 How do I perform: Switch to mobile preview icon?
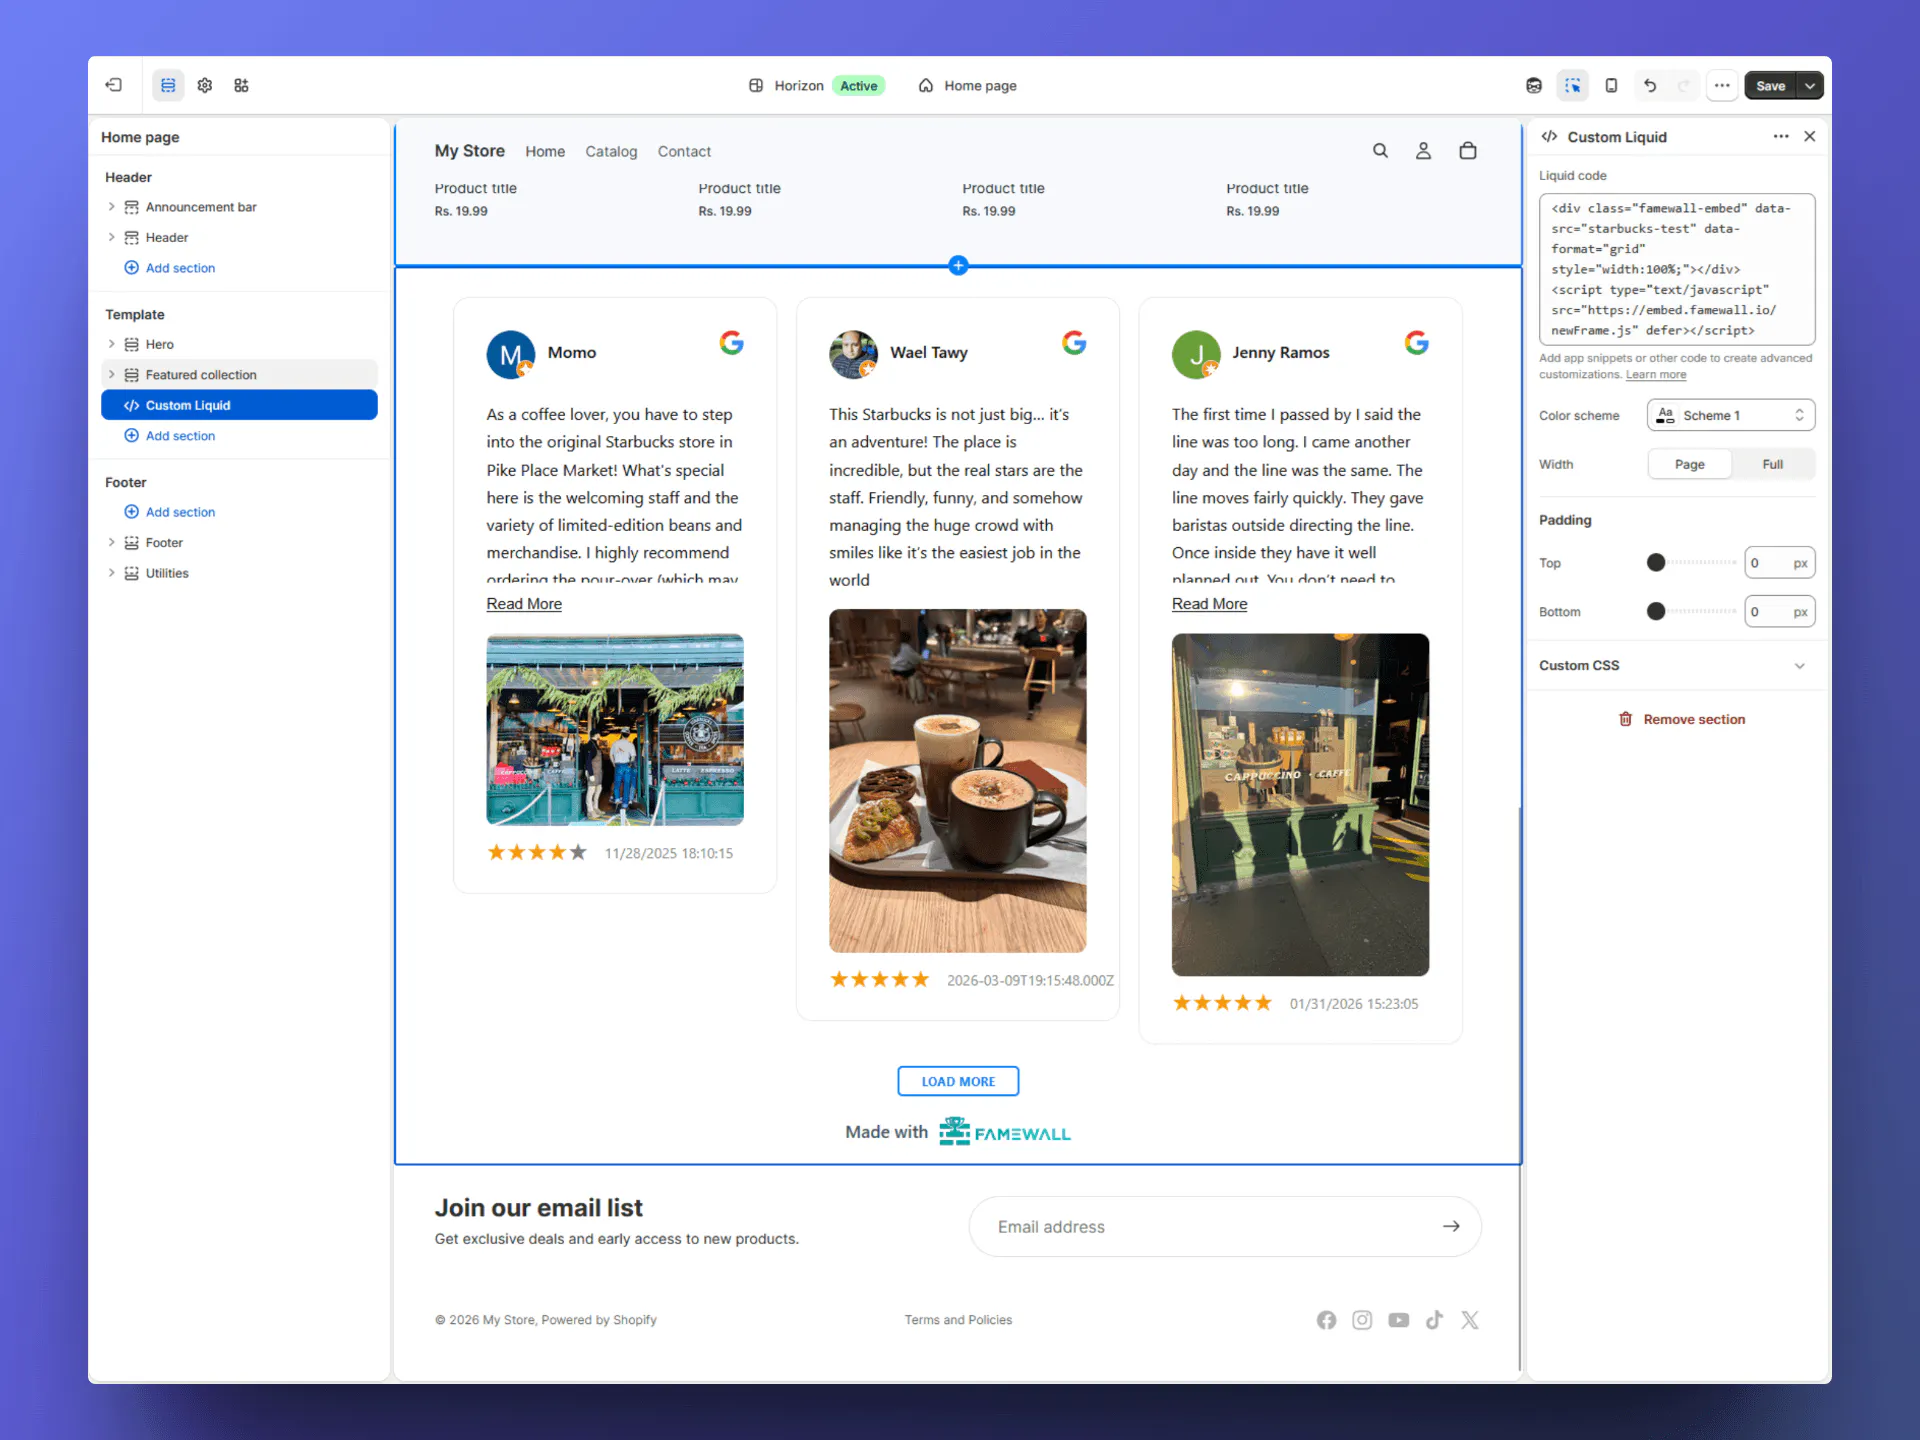coord(1611,85)
